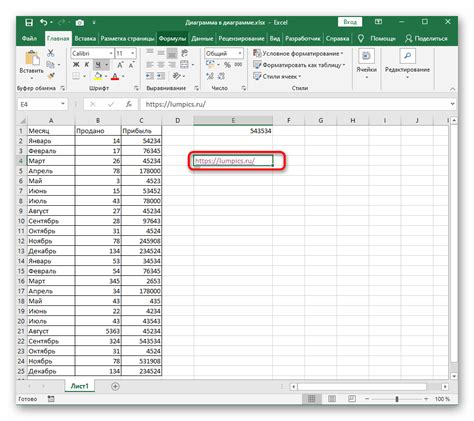Screen dimensions: 474x421
Task: Click the Undo arrow icon
Action: (x=44, y=22)
